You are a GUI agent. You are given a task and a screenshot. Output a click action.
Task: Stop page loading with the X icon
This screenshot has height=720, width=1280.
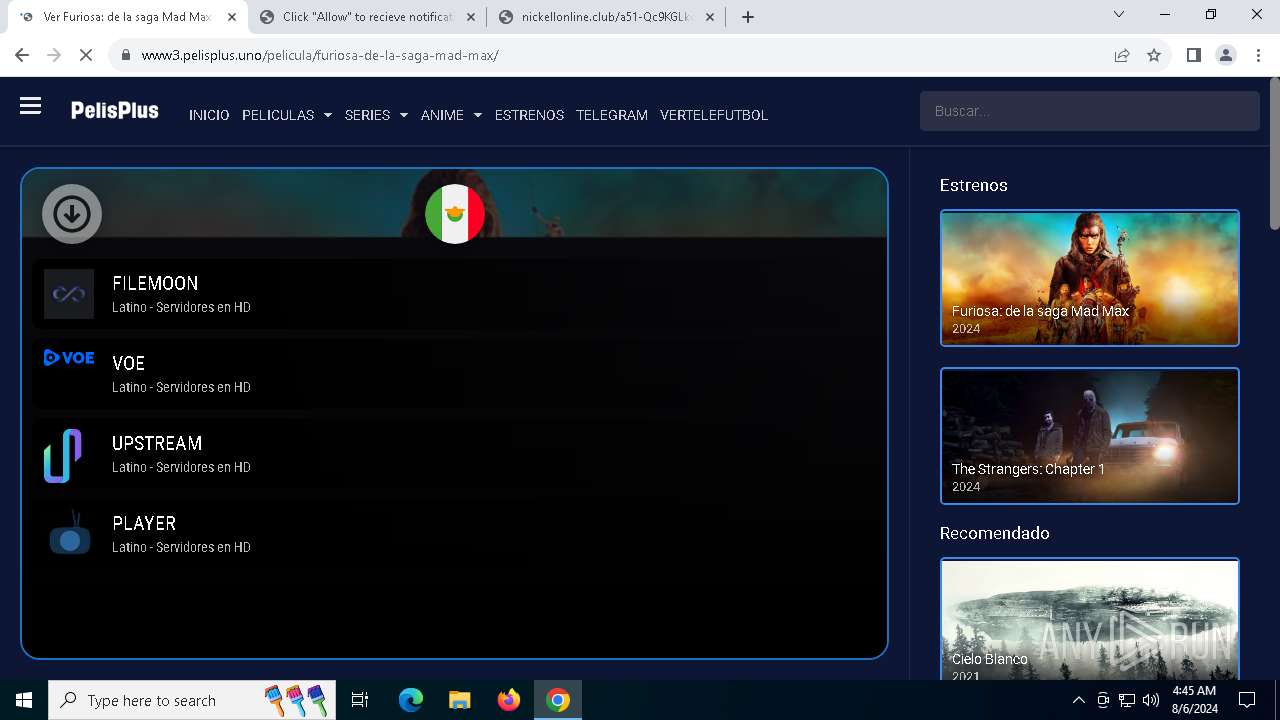click(x=86, y=55)
